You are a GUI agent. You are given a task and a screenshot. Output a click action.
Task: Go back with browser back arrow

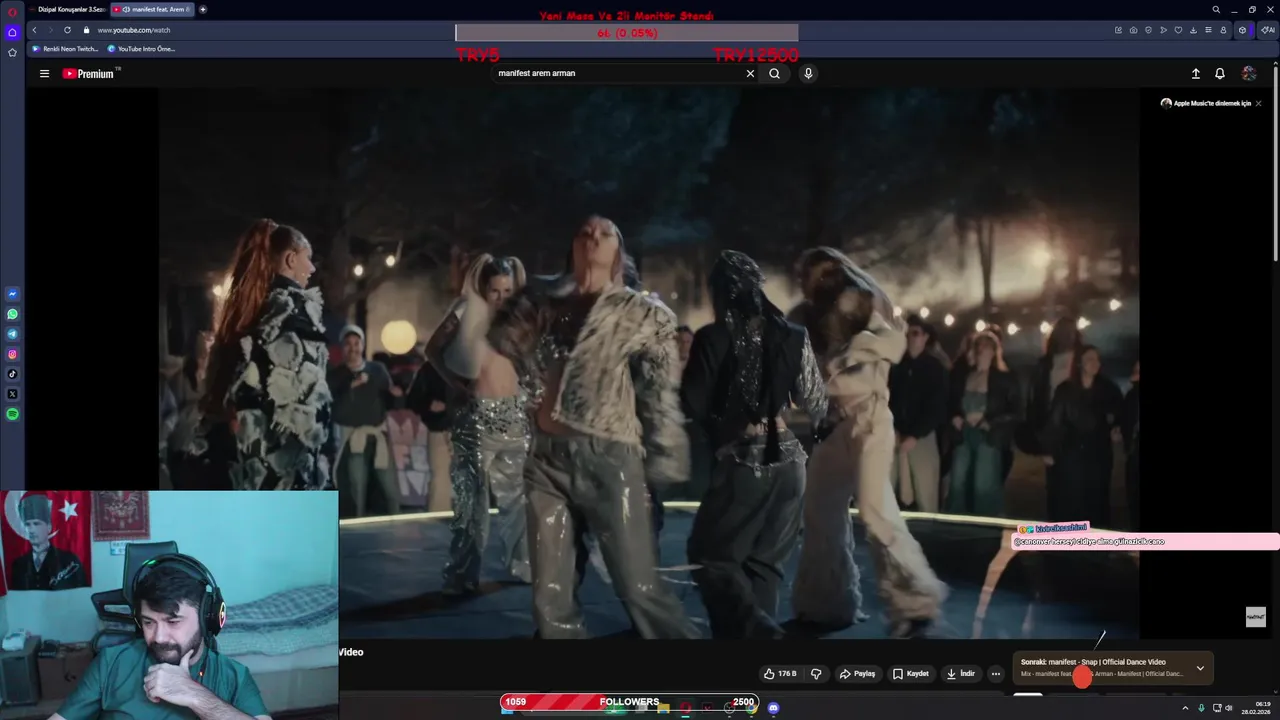tap(34, 30)
